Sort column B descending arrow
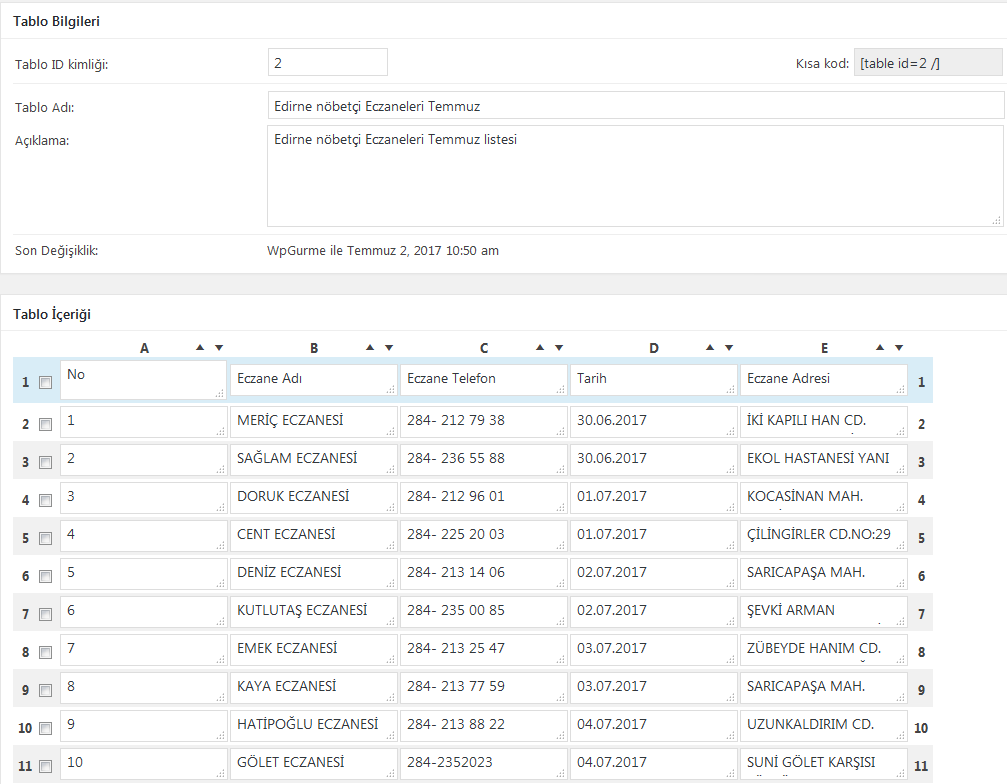This screenshot has height=784, width=1007. pos(389,347)
